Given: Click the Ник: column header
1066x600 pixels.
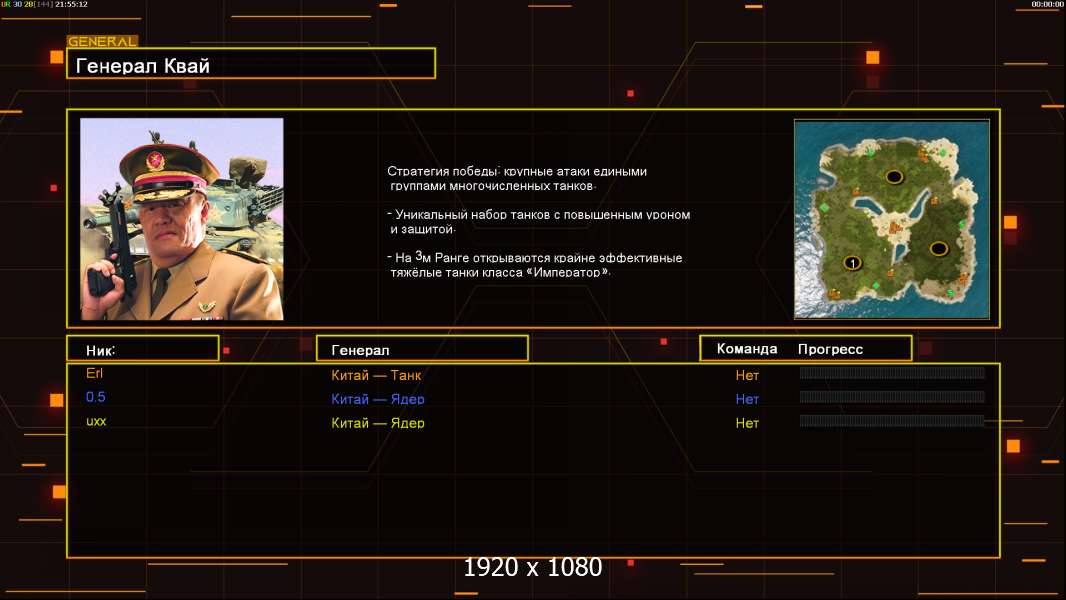Looking at the screenshot, I should 142,349.
